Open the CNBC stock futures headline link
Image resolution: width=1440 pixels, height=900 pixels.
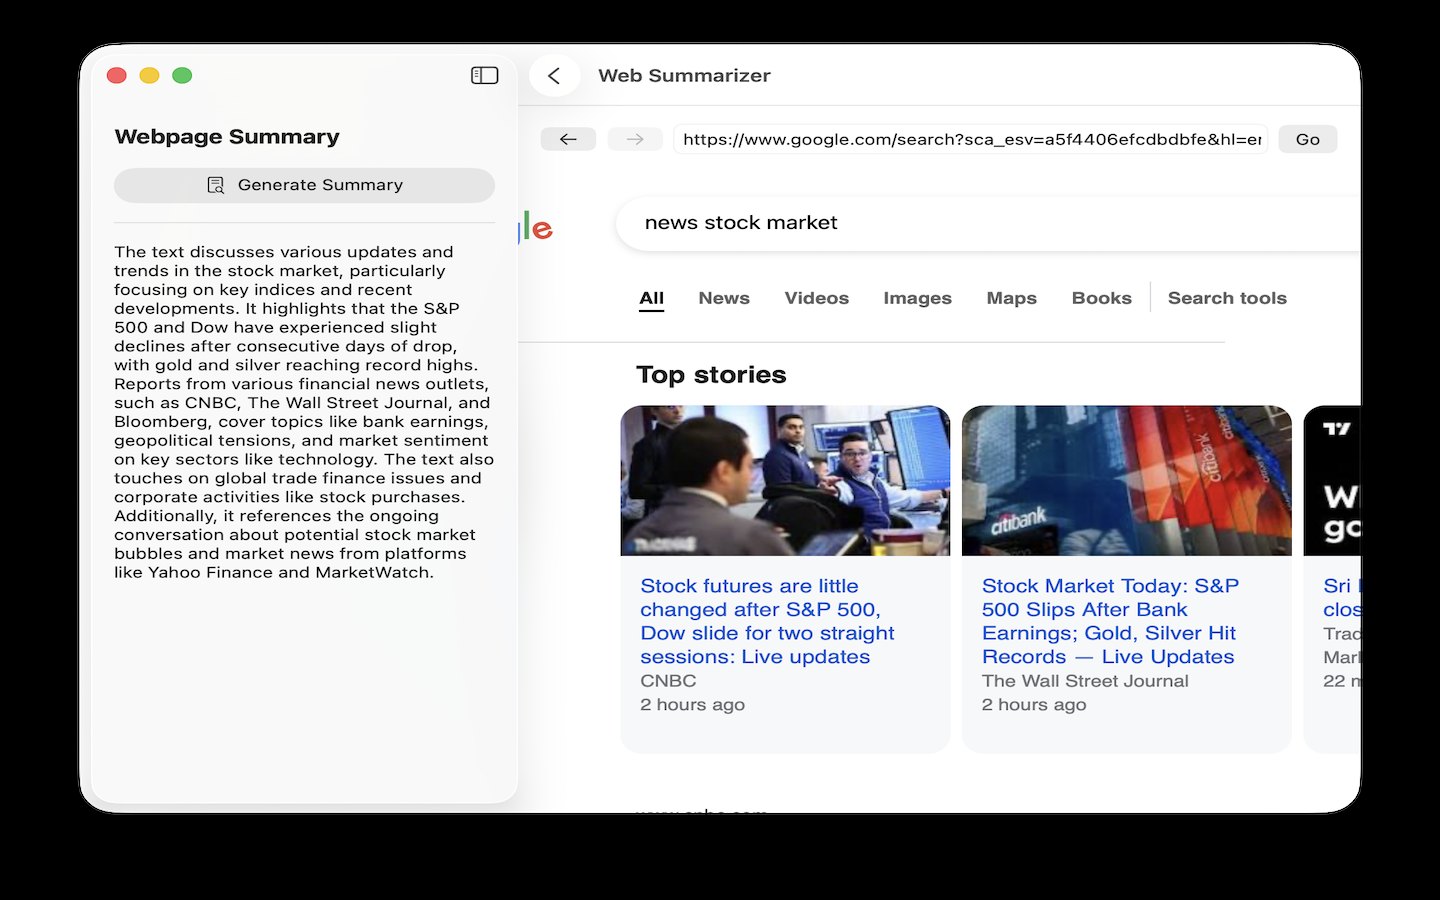(x=767, y=621)
